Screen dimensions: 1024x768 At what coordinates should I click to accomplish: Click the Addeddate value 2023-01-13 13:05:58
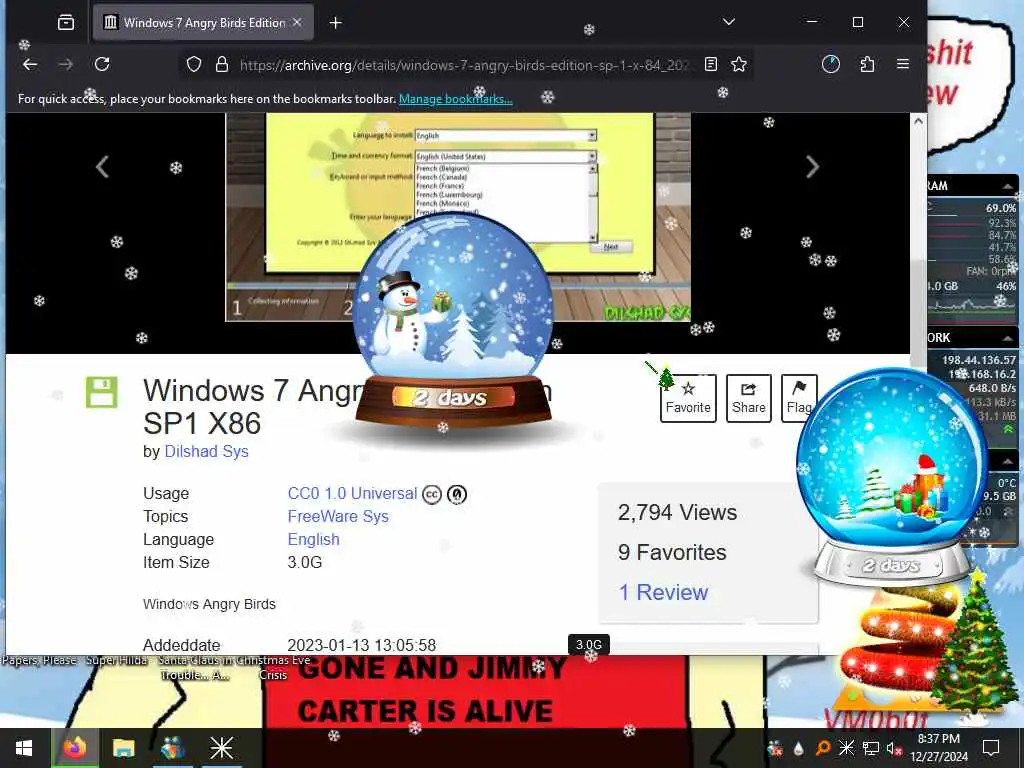(x=362, y=645)
